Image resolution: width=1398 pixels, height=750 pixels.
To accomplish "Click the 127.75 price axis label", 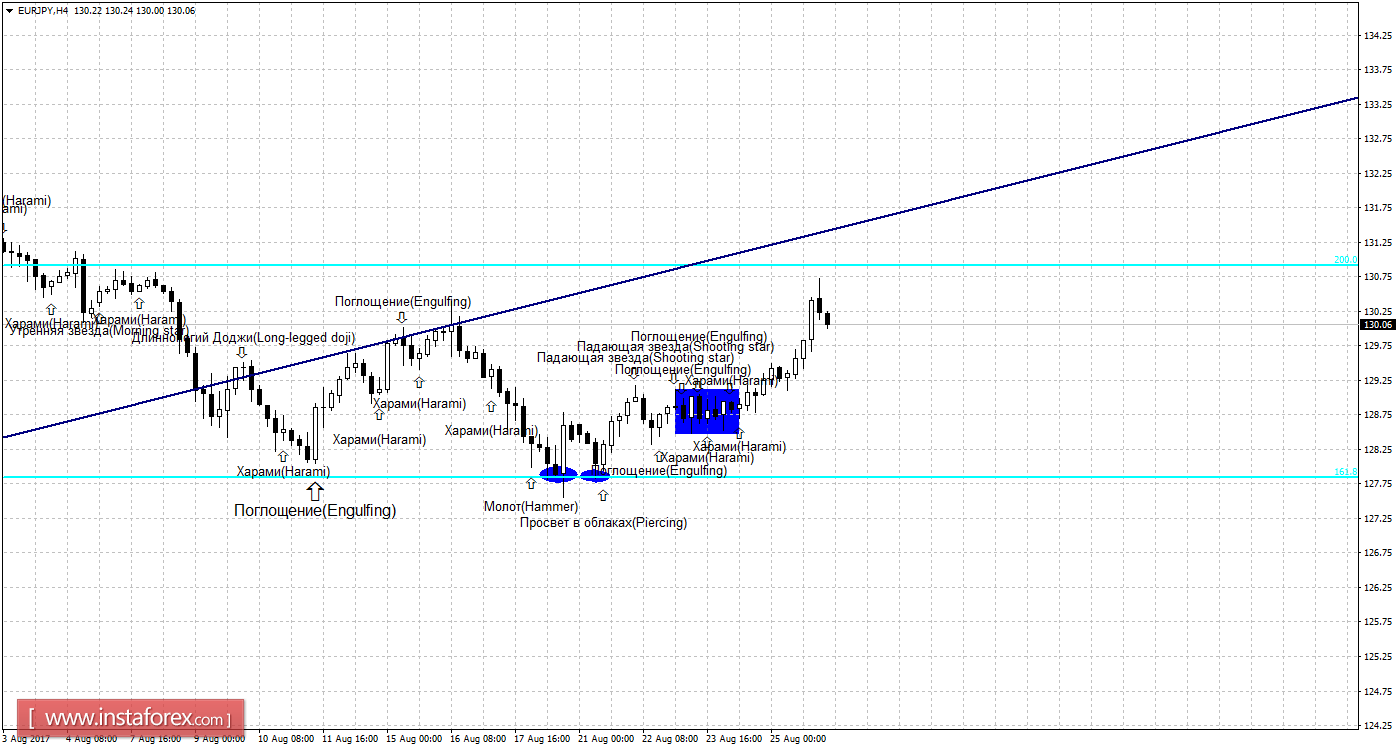I will pyautogui.click(x=1379, y=484).
